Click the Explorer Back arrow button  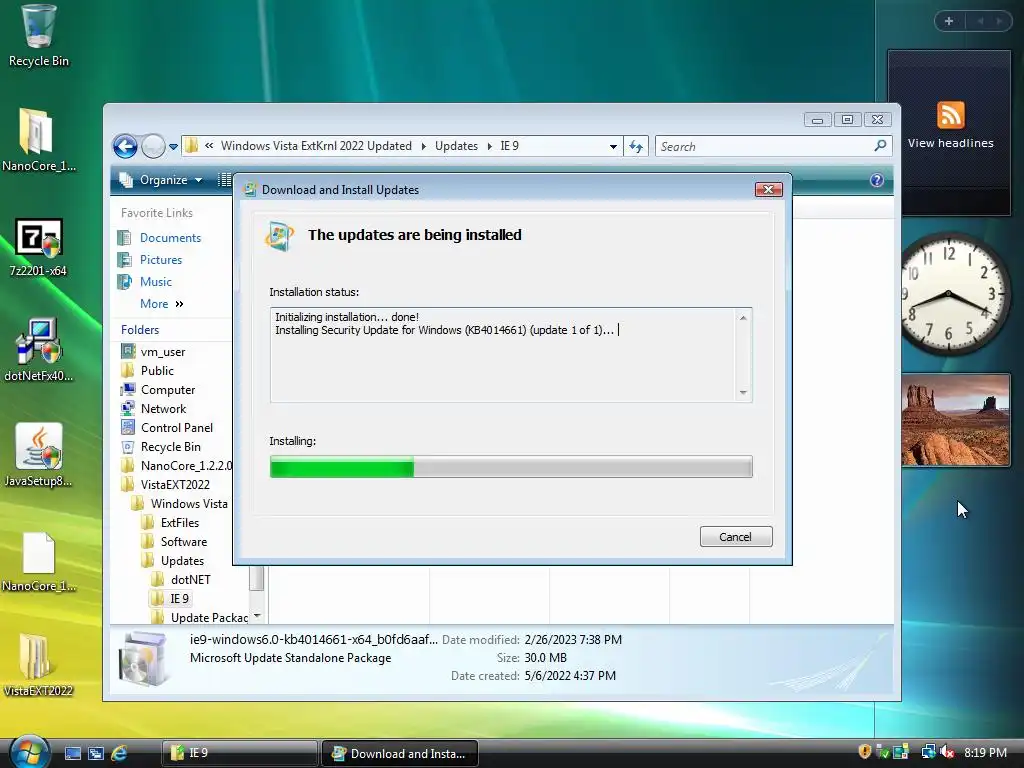(125, 146)
